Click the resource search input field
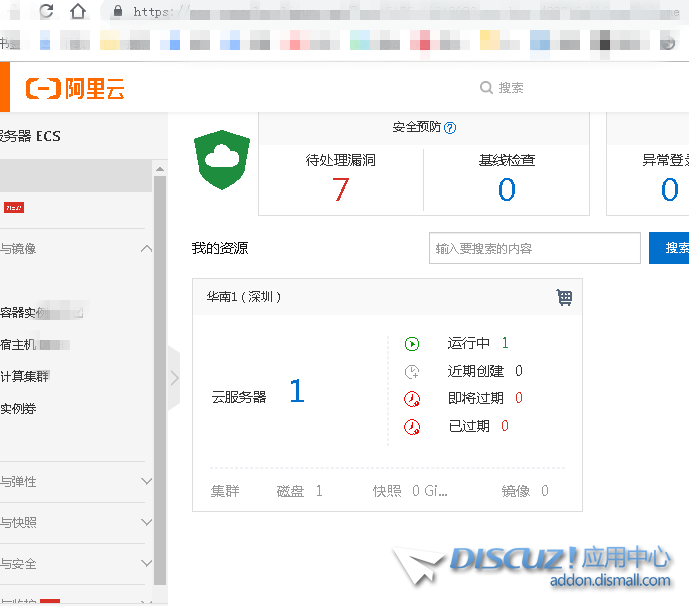 pyautogui.click(x=534, y=248)
